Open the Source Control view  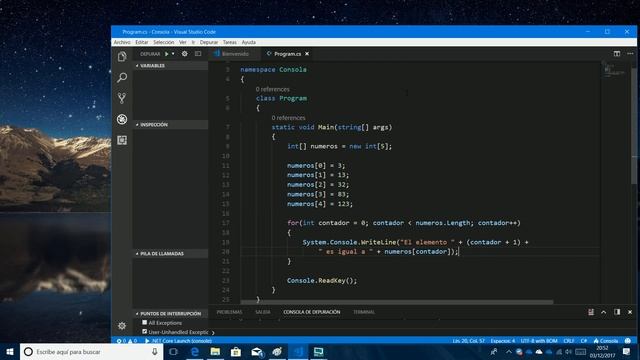[122, 98]
